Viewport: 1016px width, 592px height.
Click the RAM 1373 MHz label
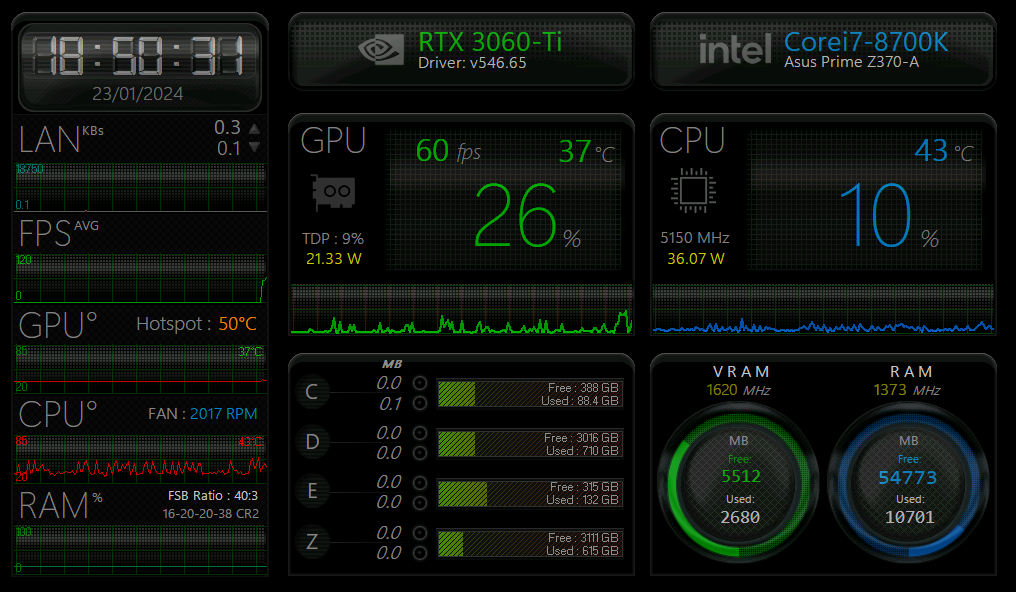[907, 390]
